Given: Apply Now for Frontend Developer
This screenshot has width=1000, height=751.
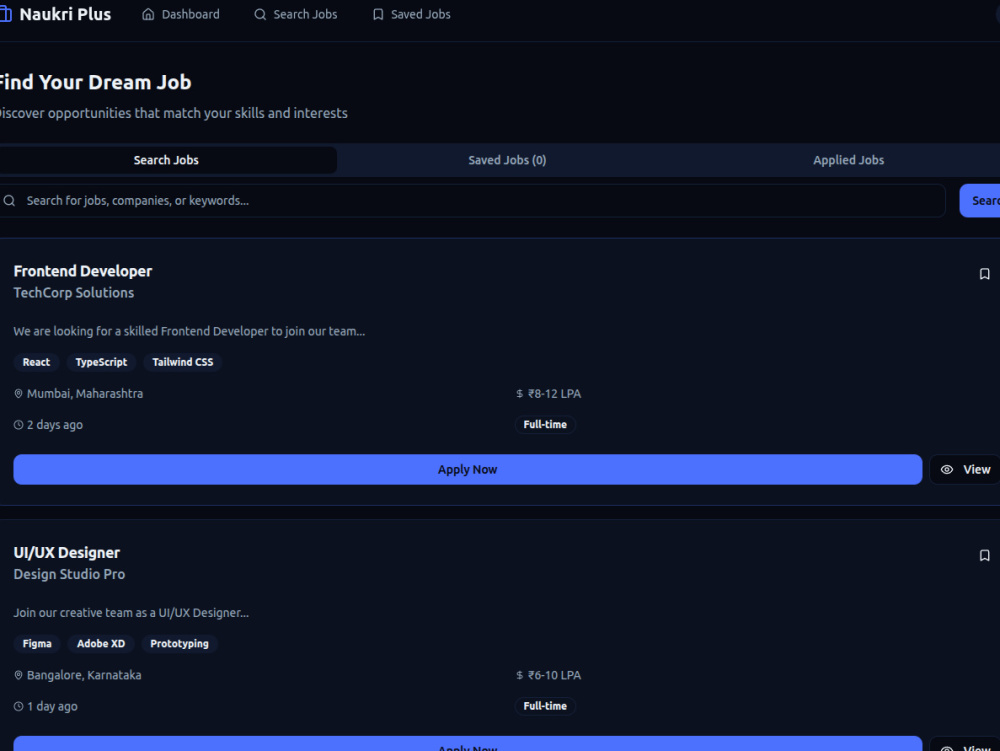Looking at the screenshot, I should (467, 469).
